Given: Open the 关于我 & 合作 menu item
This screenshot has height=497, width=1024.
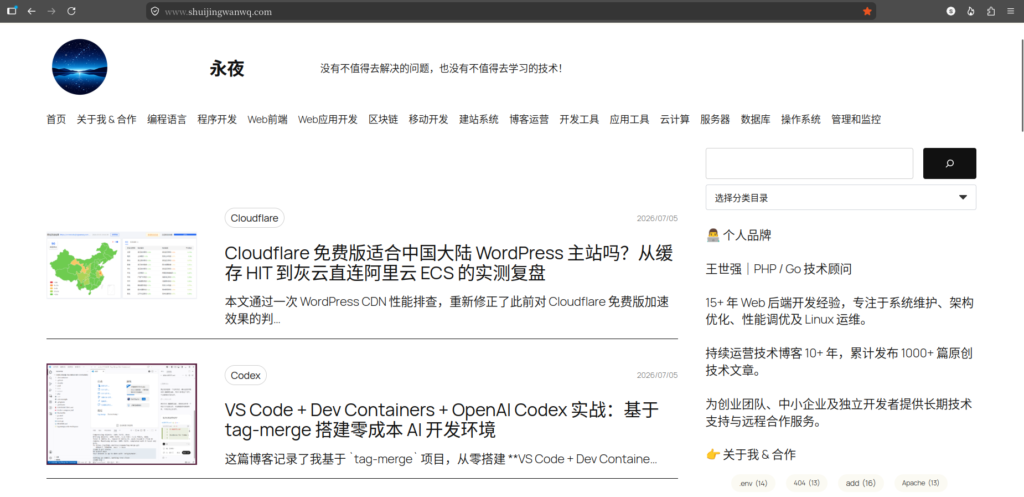Looking at the screenshot, I should (106, 120).
